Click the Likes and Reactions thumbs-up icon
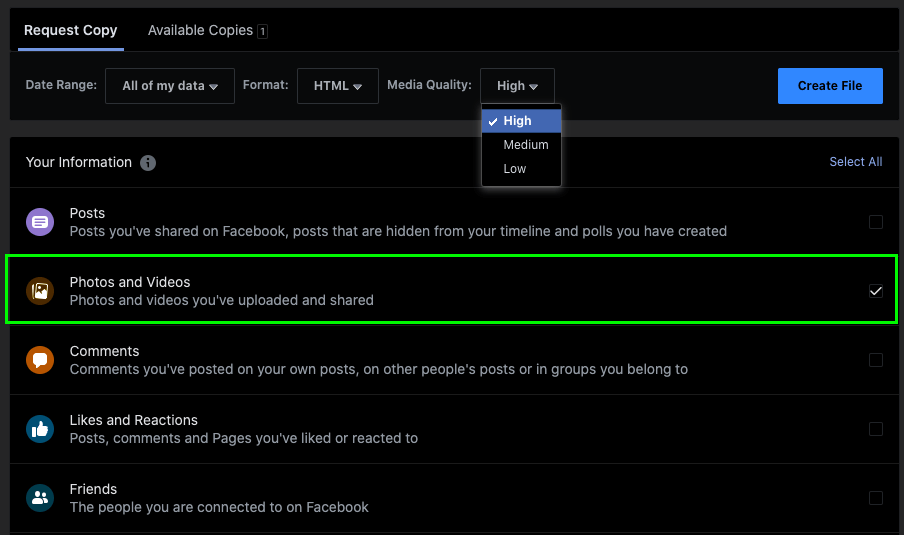This screenshot has height=535, width=904. coord(40,429)
